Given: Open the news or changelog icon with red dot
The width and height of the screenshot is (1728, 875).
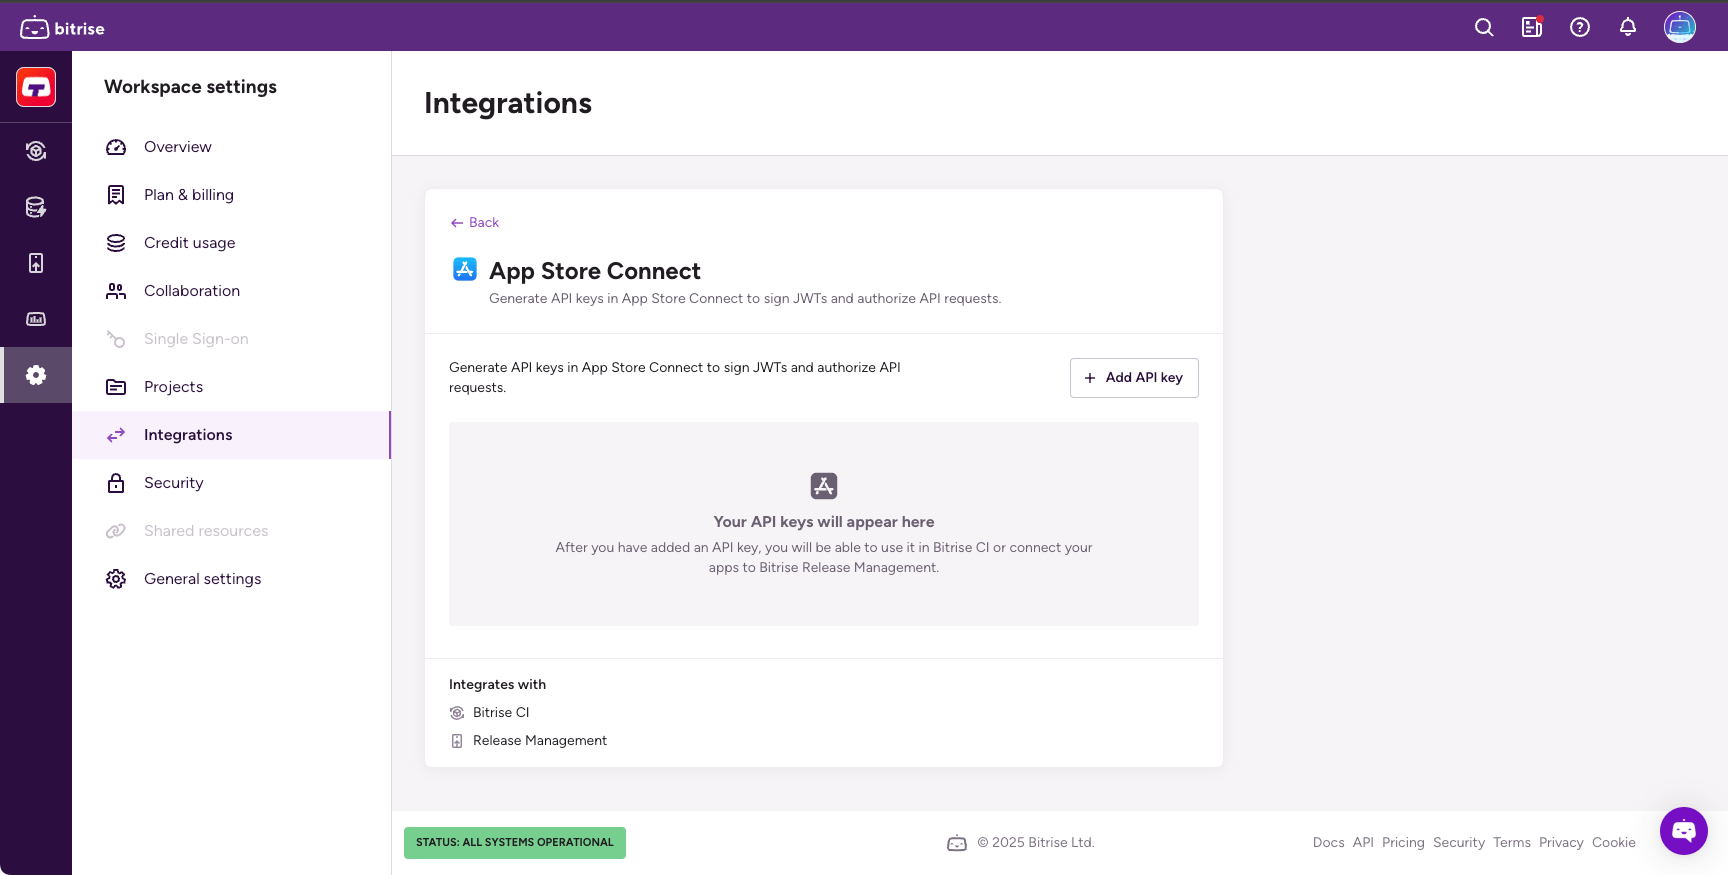Looking at the screenshot, I should pyautogui.click(x=1532, y=27).
